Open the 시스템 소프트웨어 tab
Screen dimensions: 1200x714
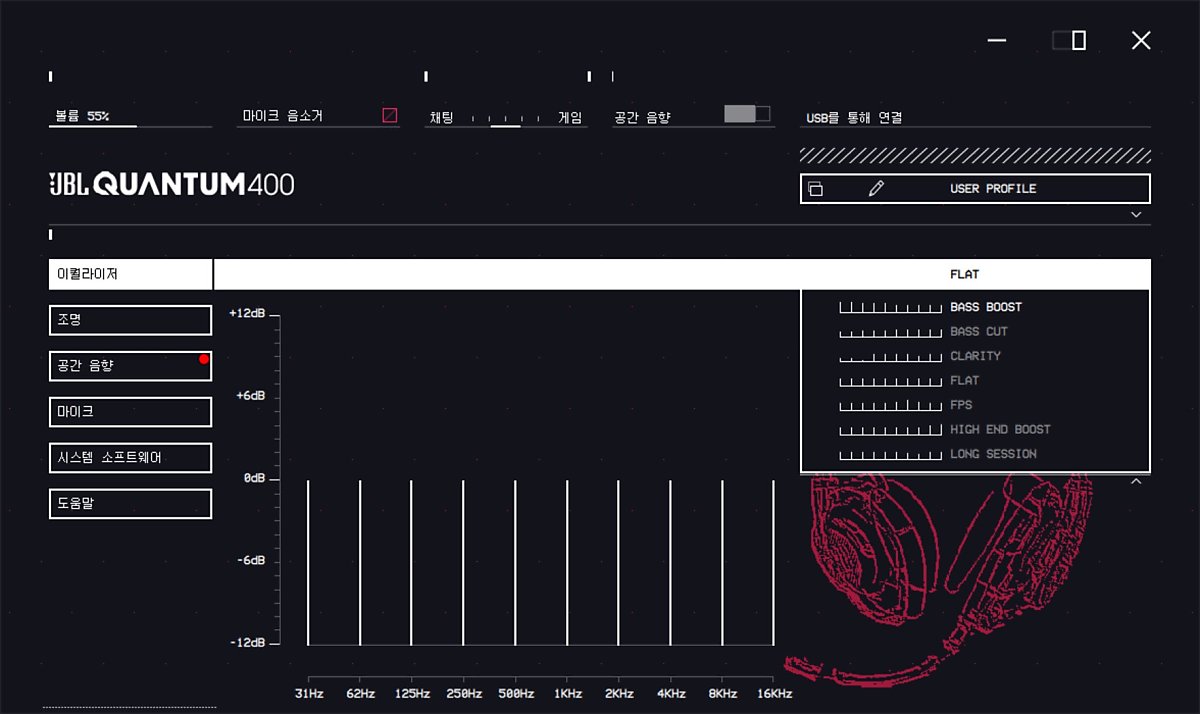pos(130,458)
